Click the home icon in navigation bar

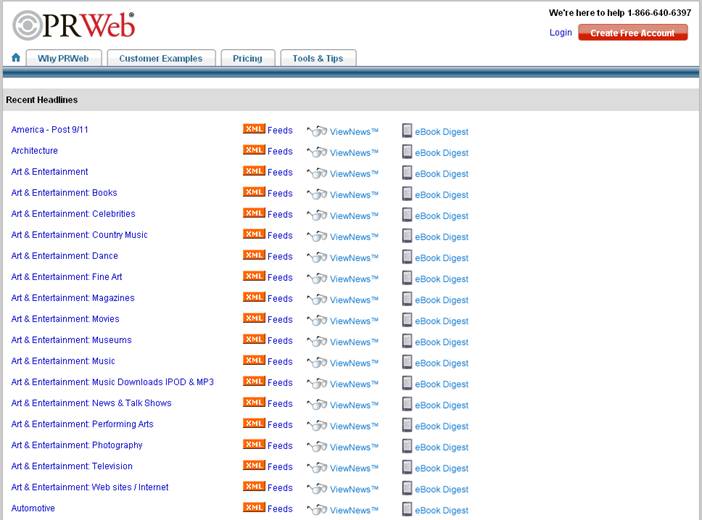pyautogui.click(x=16, y=58)
